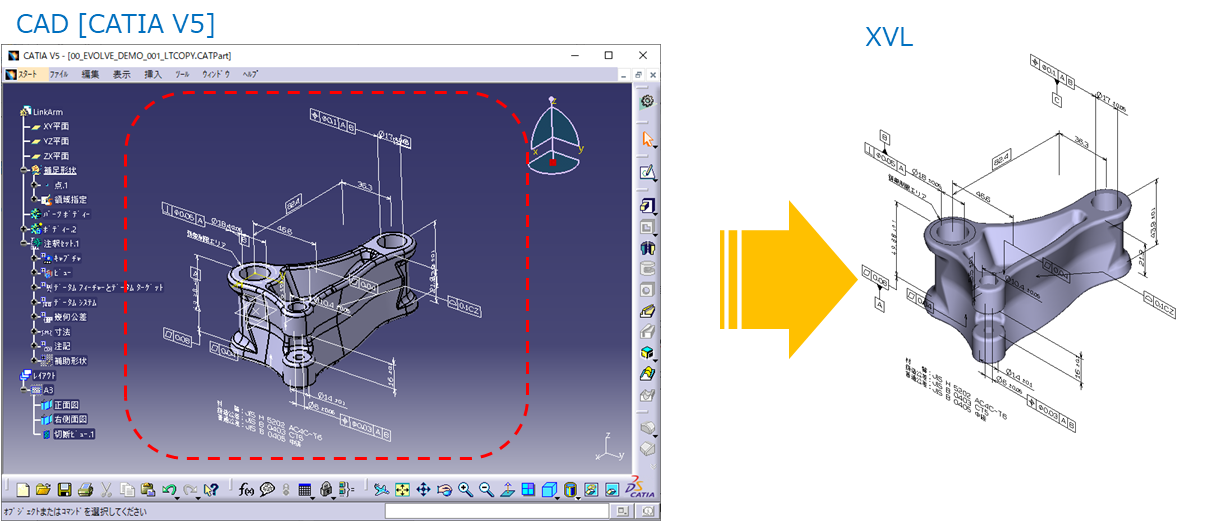
Task: Select ボディー.2 node in tree
Action: coord(54,229)
